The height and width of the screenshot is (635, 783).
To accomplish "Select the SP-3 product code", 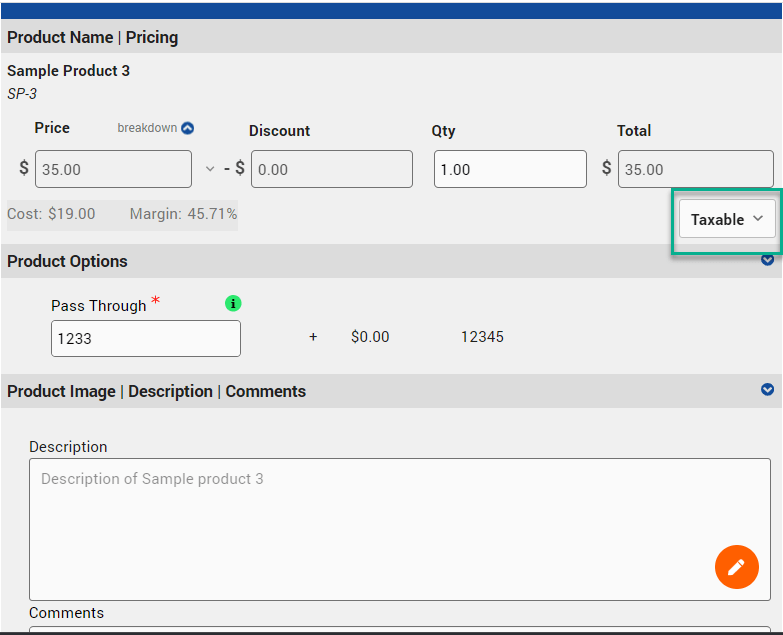I will (22, 94).
